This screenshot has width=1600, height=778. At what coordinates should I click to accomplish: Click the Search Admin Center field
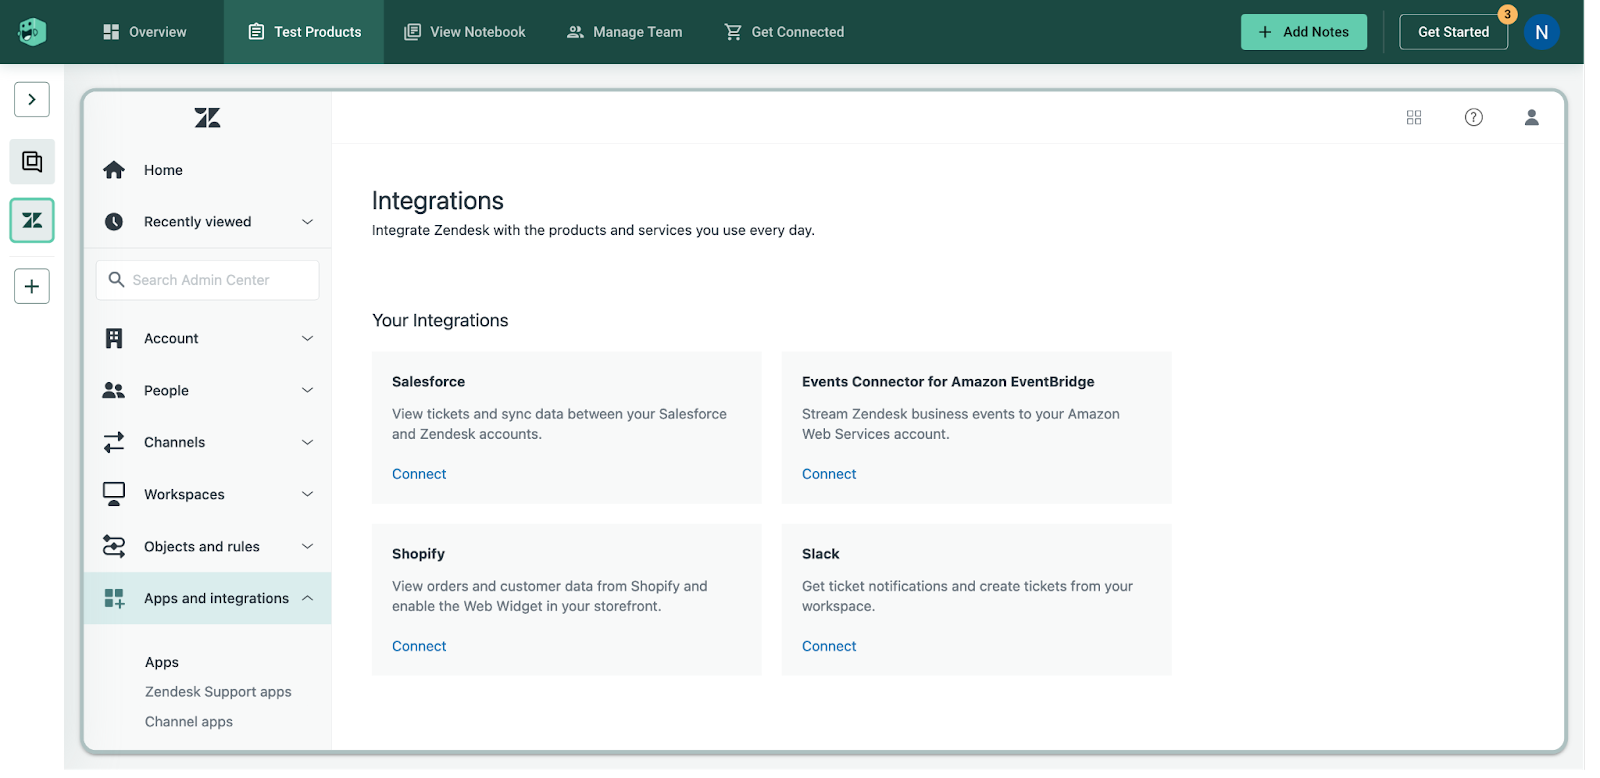pyautogui.click(x=208, y=280)
